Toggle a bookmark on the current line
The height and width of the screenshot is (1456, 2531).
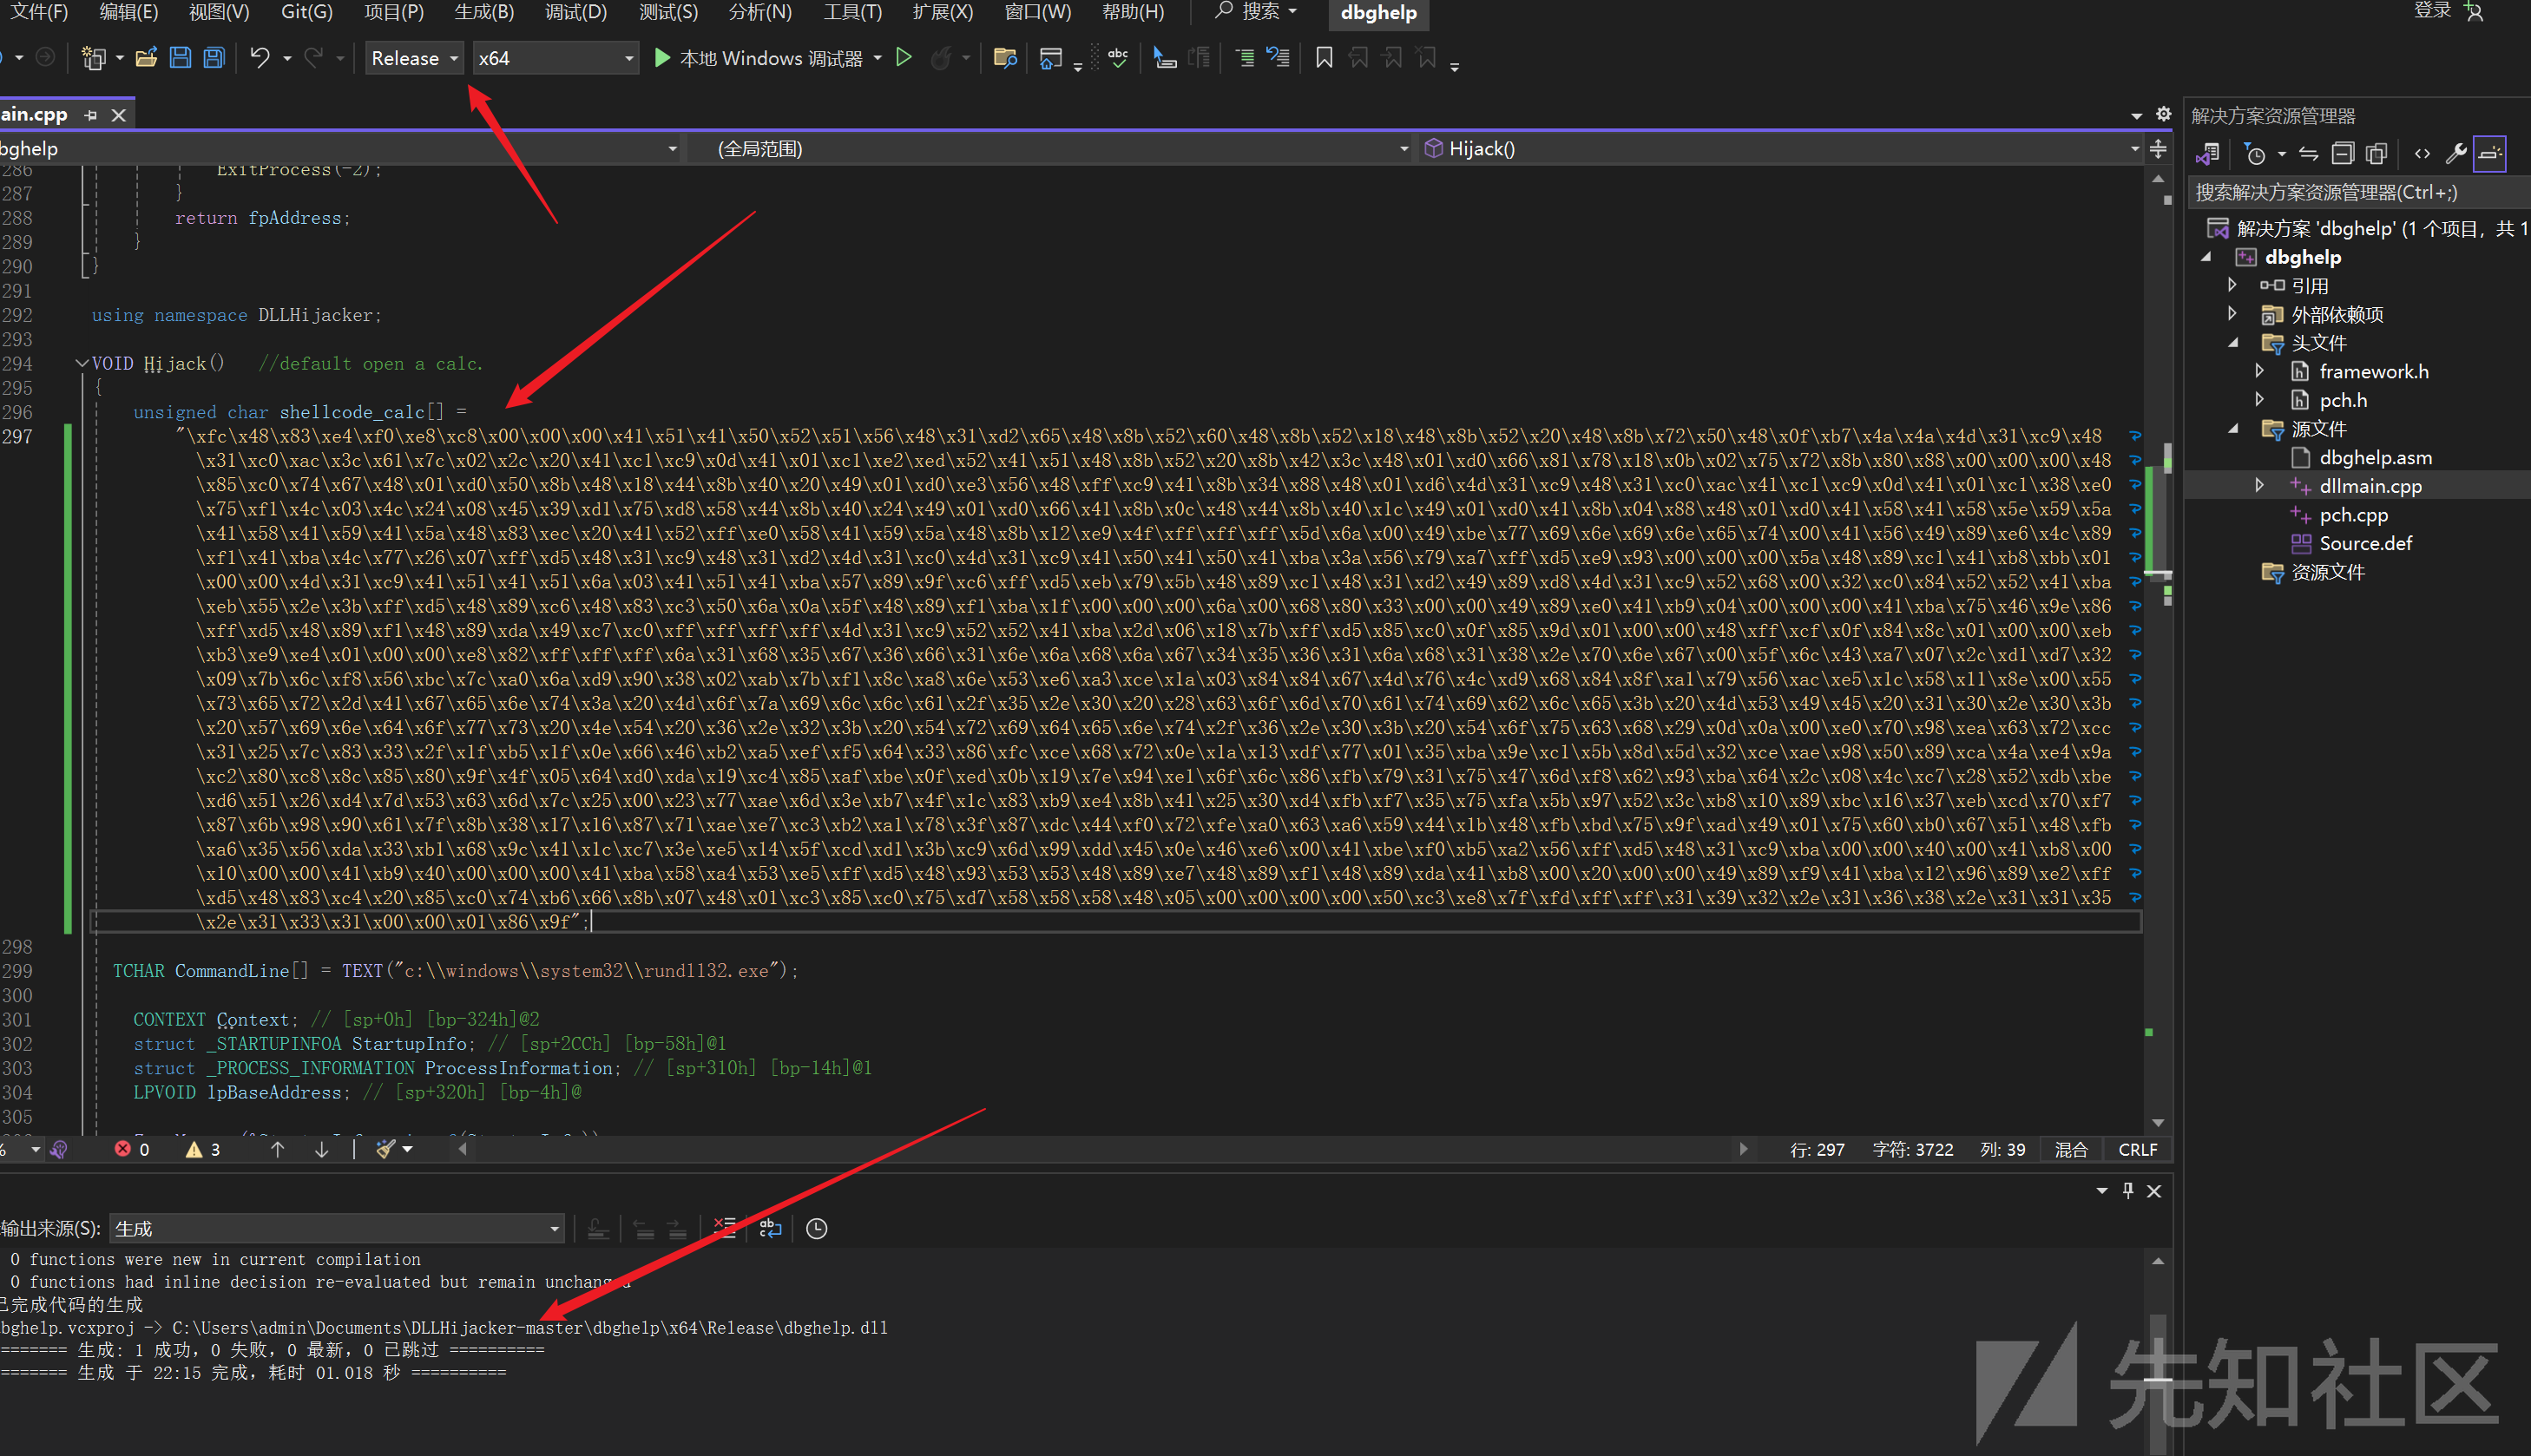tap(1324, 58)
